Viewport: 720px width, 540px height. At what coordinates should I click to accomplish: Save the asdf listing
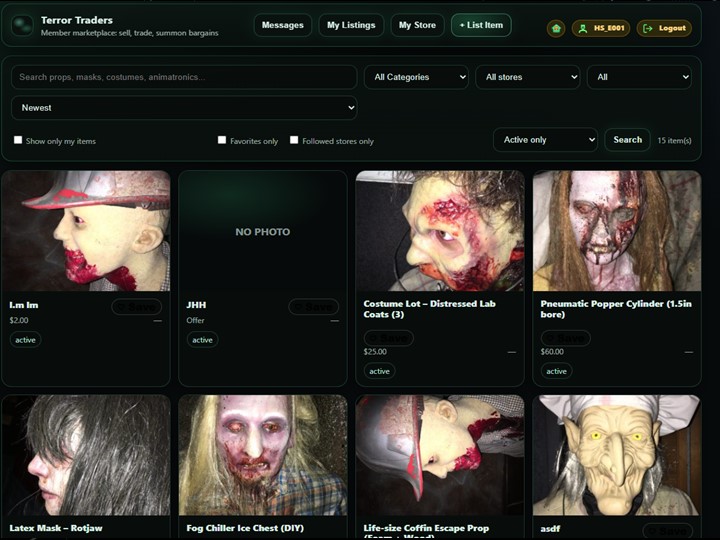668,531
